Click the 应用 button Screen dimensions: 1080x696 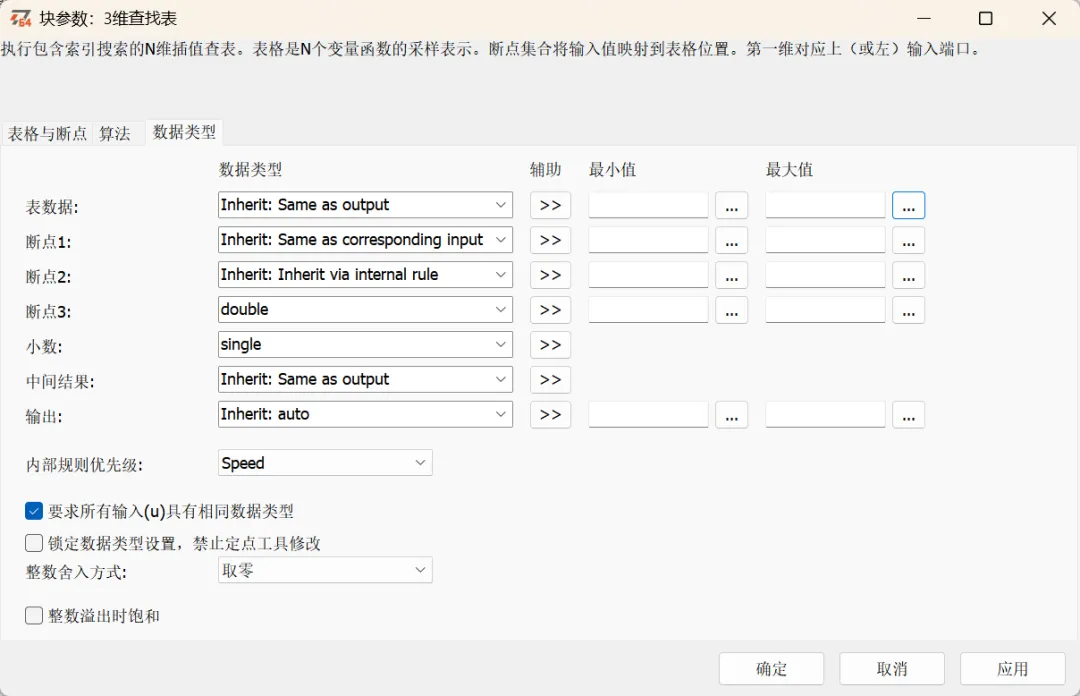coord(1012,668)
